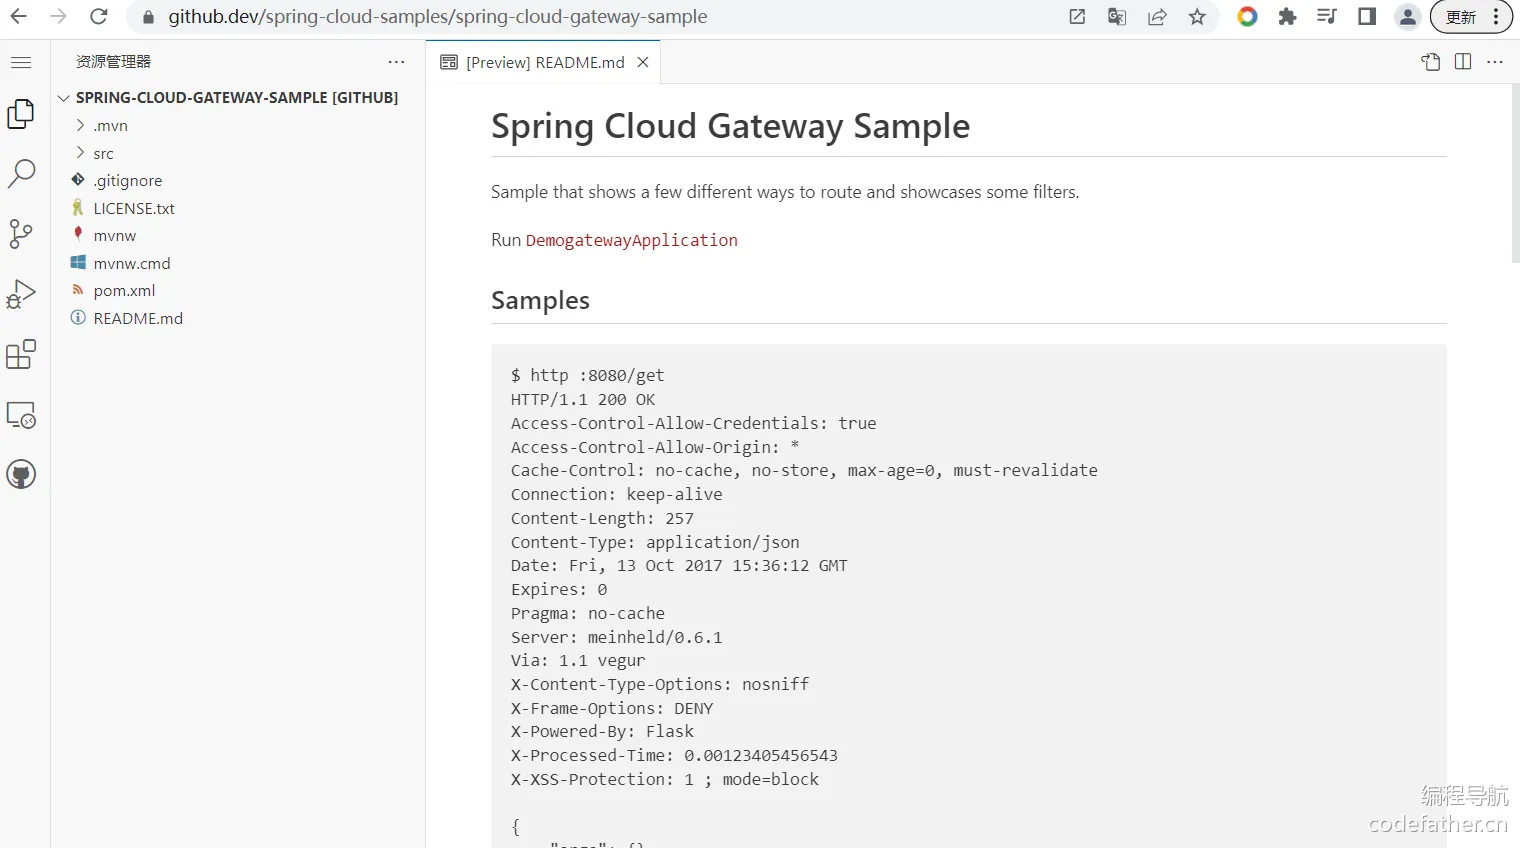Click 'Content-Length: 257' line
Screen dimensions: 1520x848
602,518
